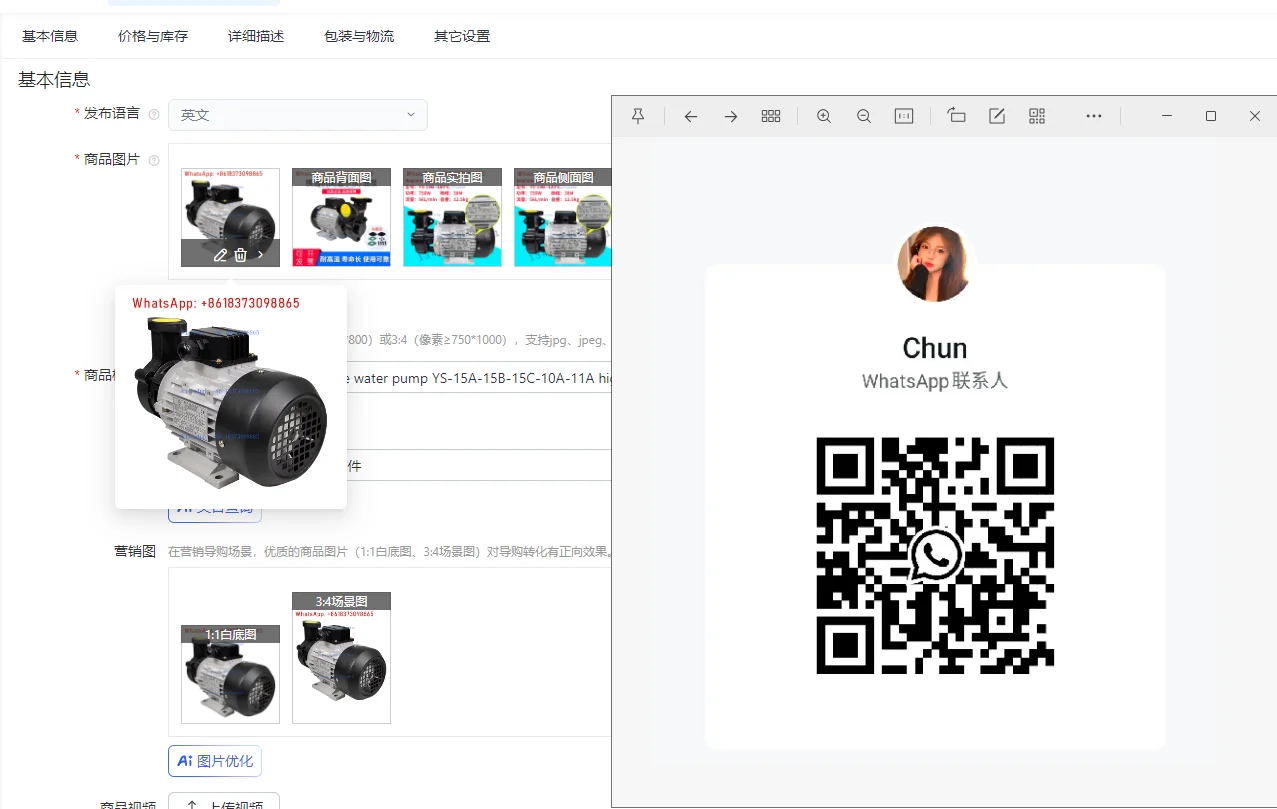The width and height of the screenshot is (1277, 809).
Task: Select the 商品背面图 thumbnail
Action: point(341,218)
